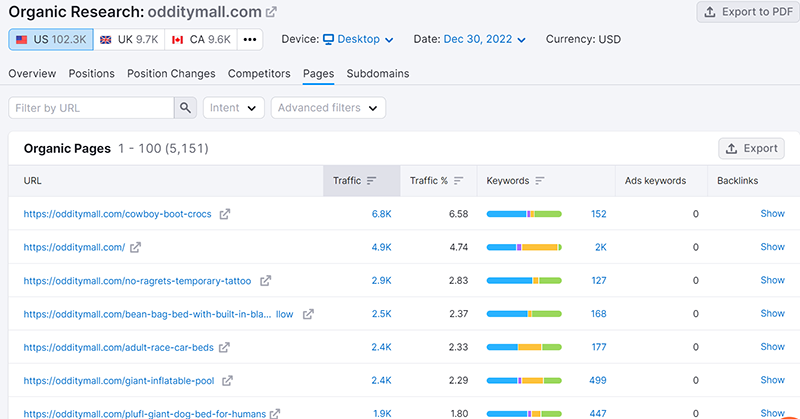Show backlinks for no-ragrets-temporary-tattoo row
Screen dimensions: 800x419
772,280
